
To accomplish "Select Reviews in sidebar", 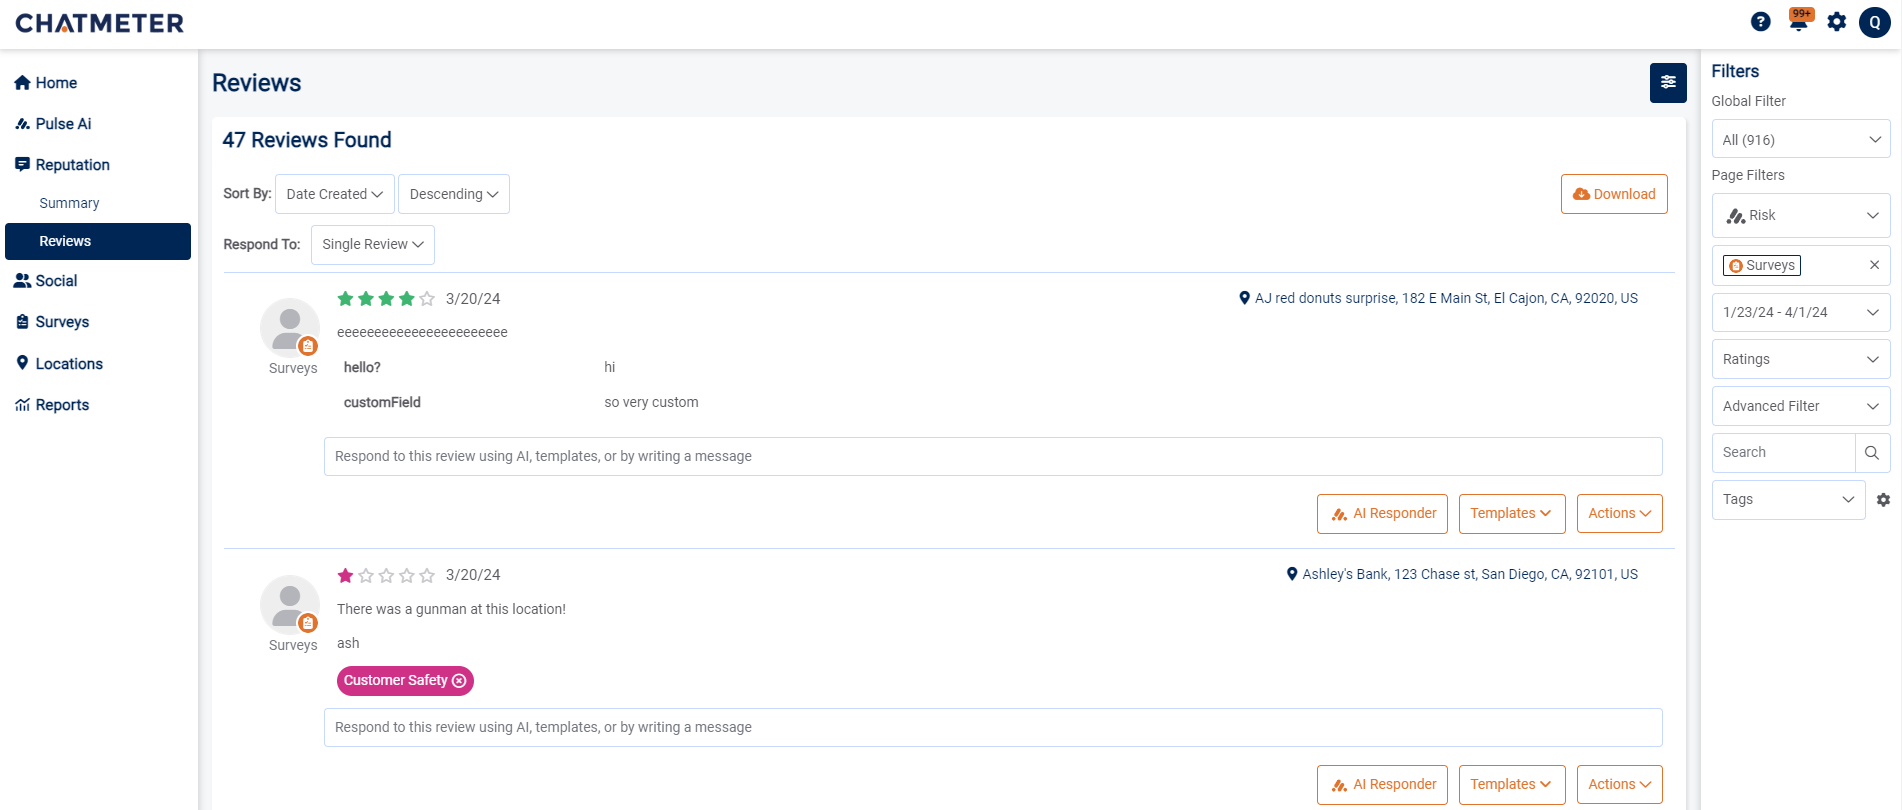I will click(x=98, y=241).
